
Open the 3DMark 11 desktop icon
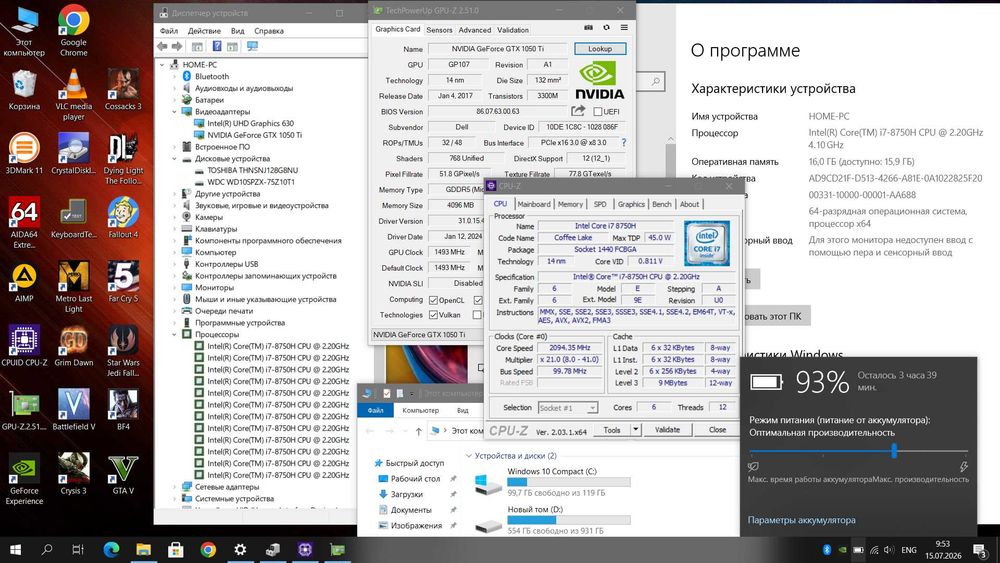click(x=24, y=154)
